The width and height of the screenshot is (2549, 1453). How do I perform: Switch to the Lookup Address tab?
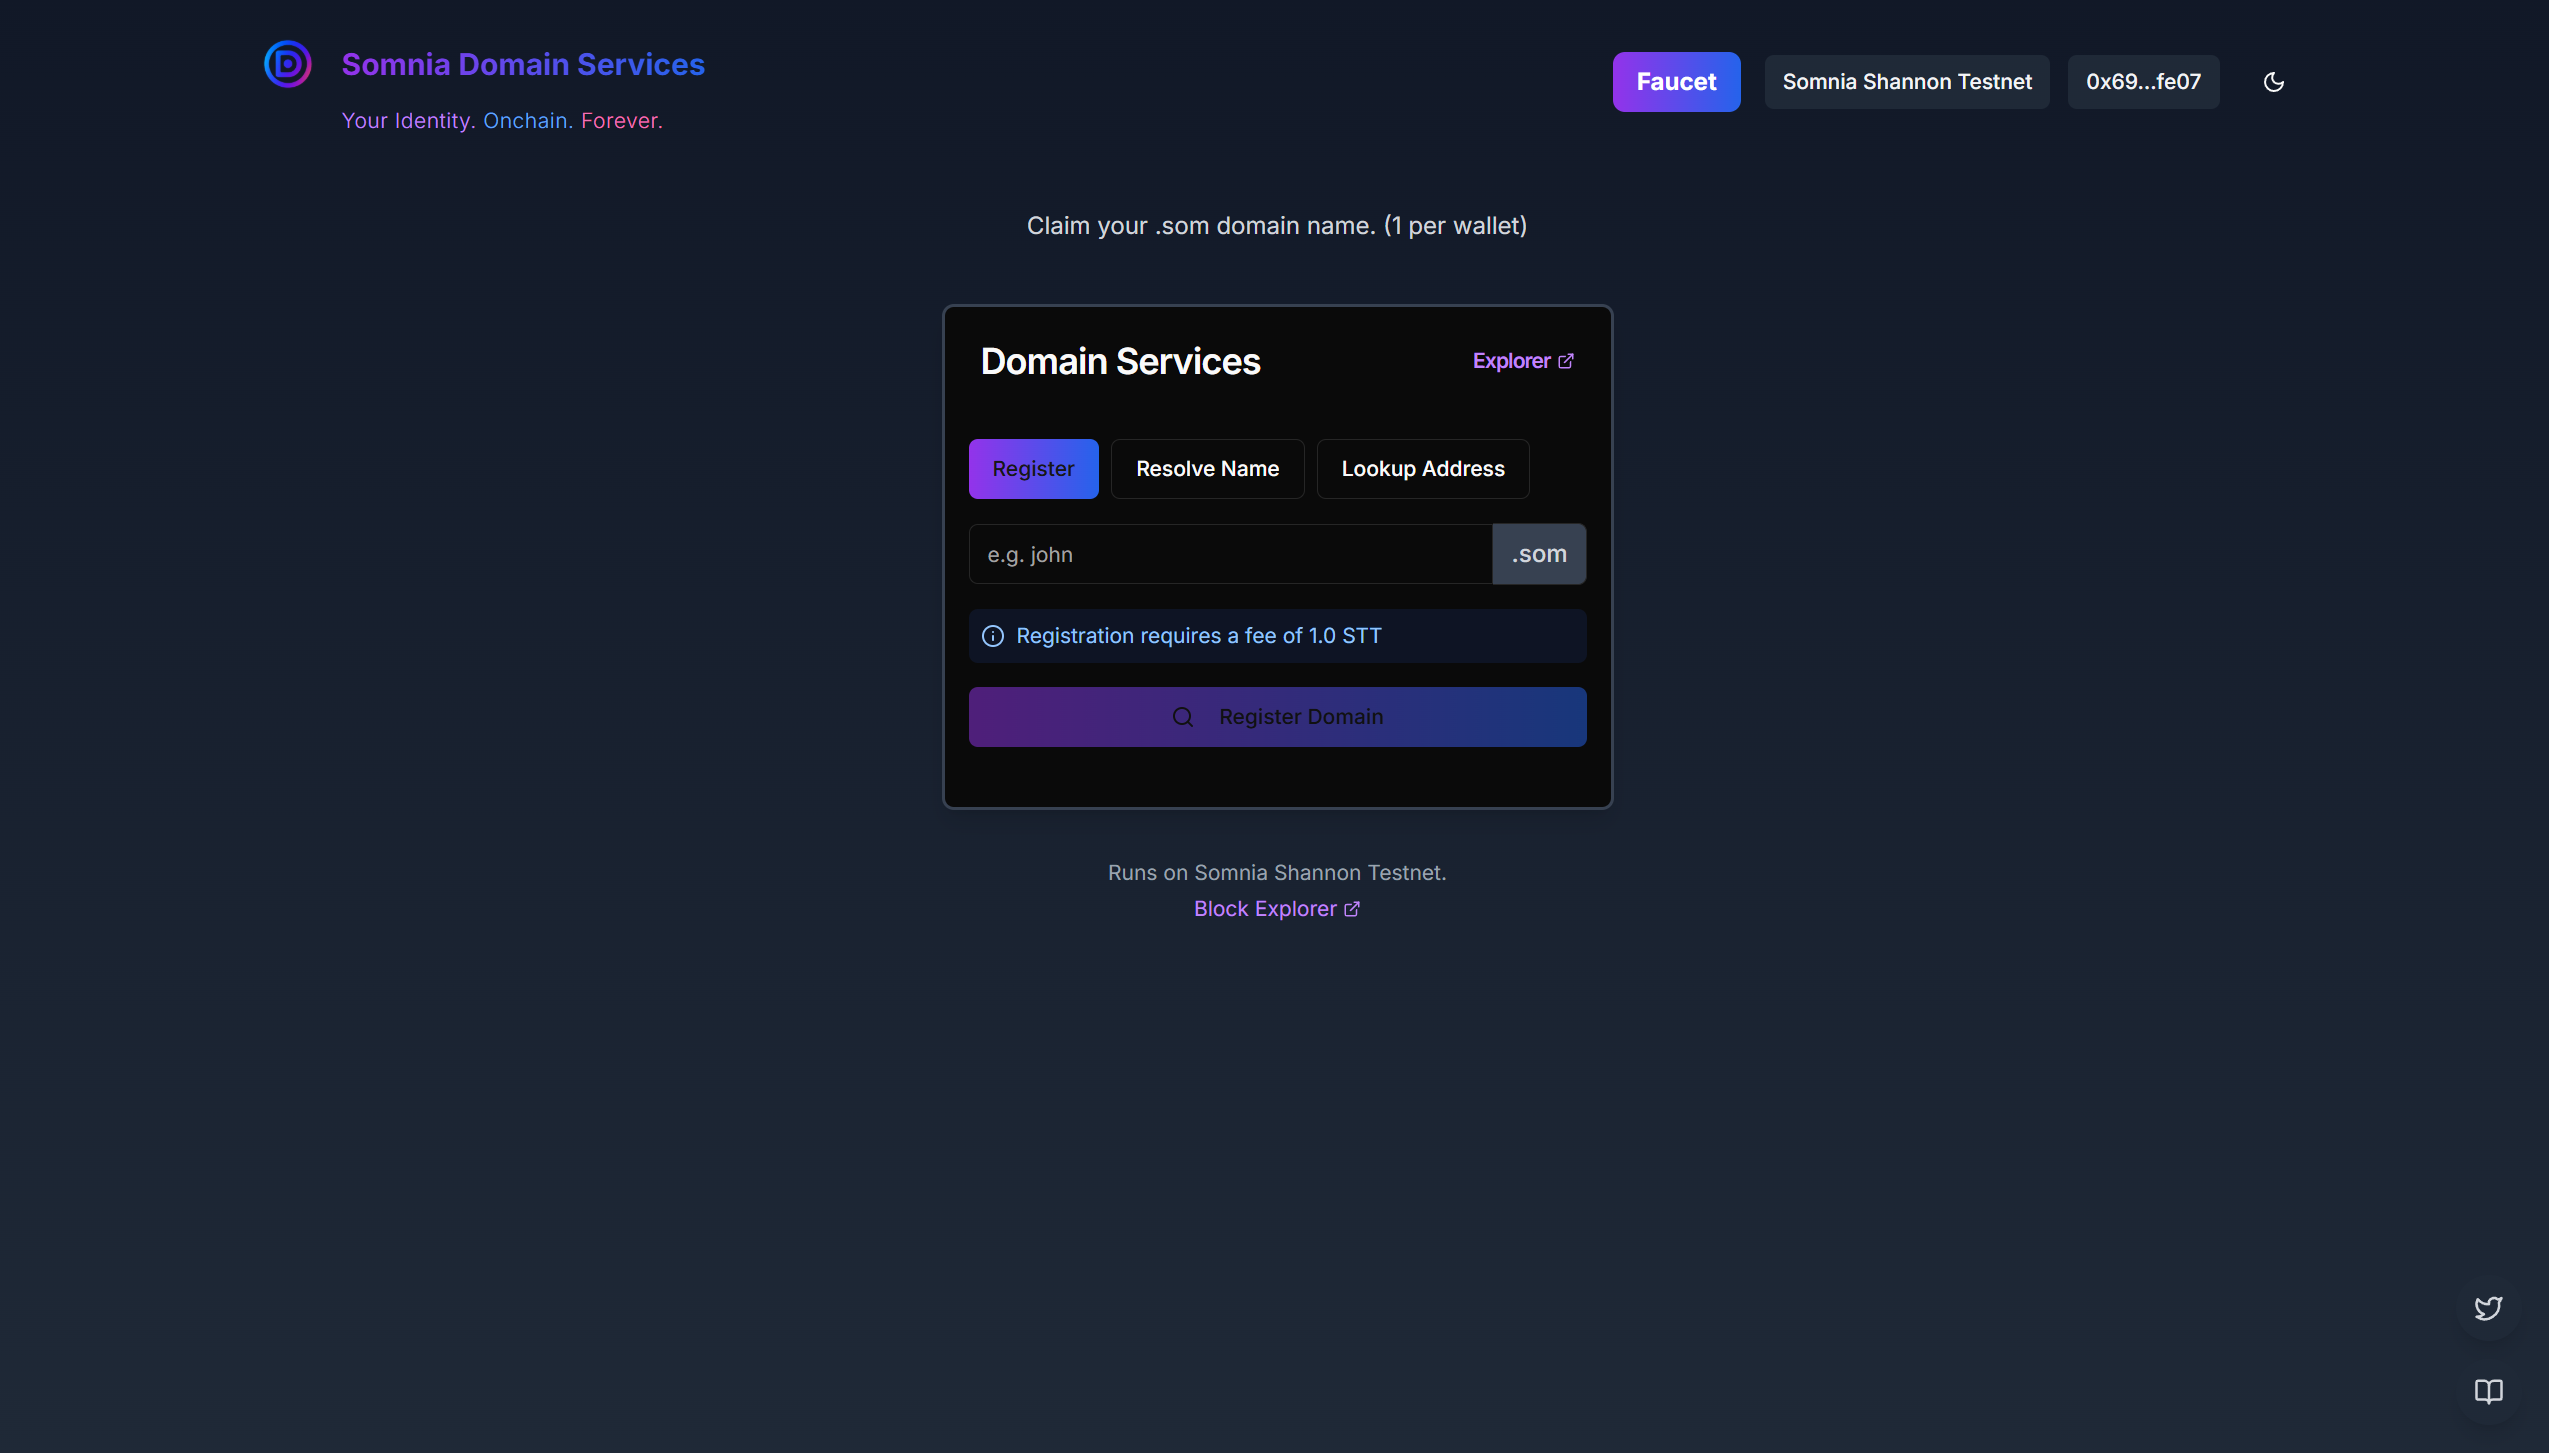(1422, 469)
